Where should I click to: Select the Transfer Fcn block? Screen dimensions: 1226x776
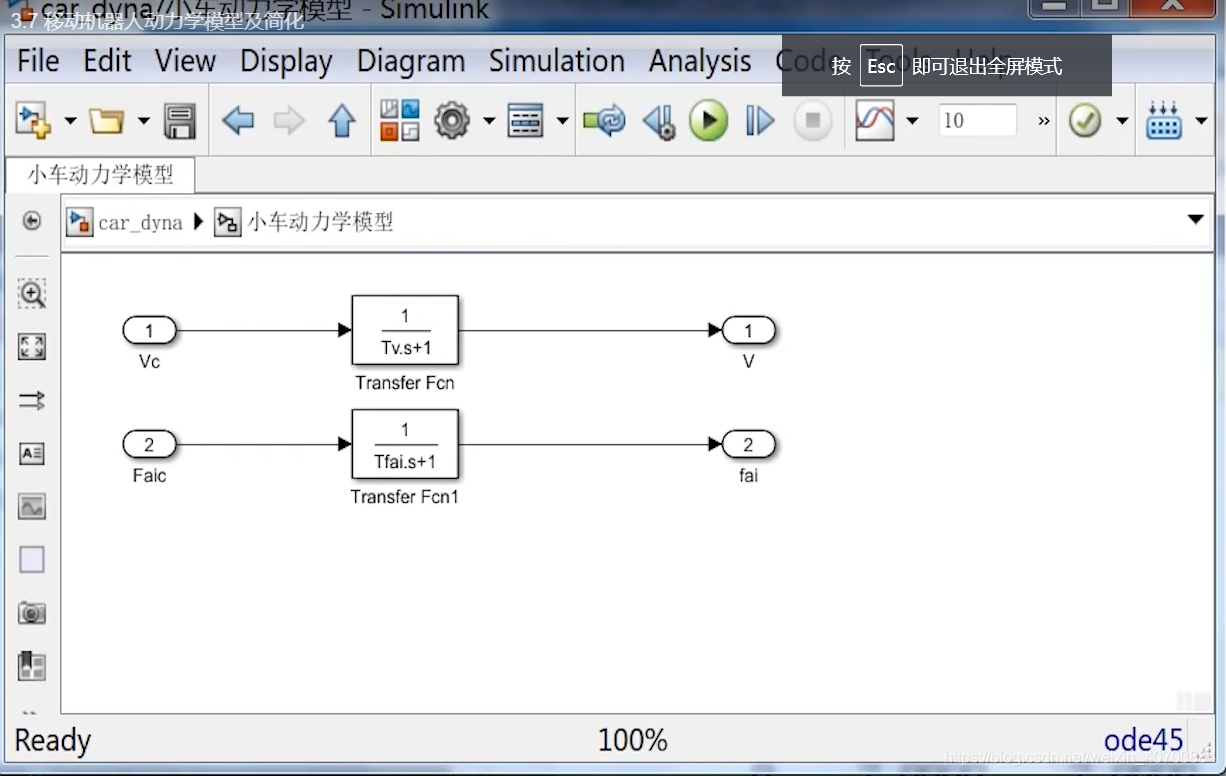(x=405, y=330)
